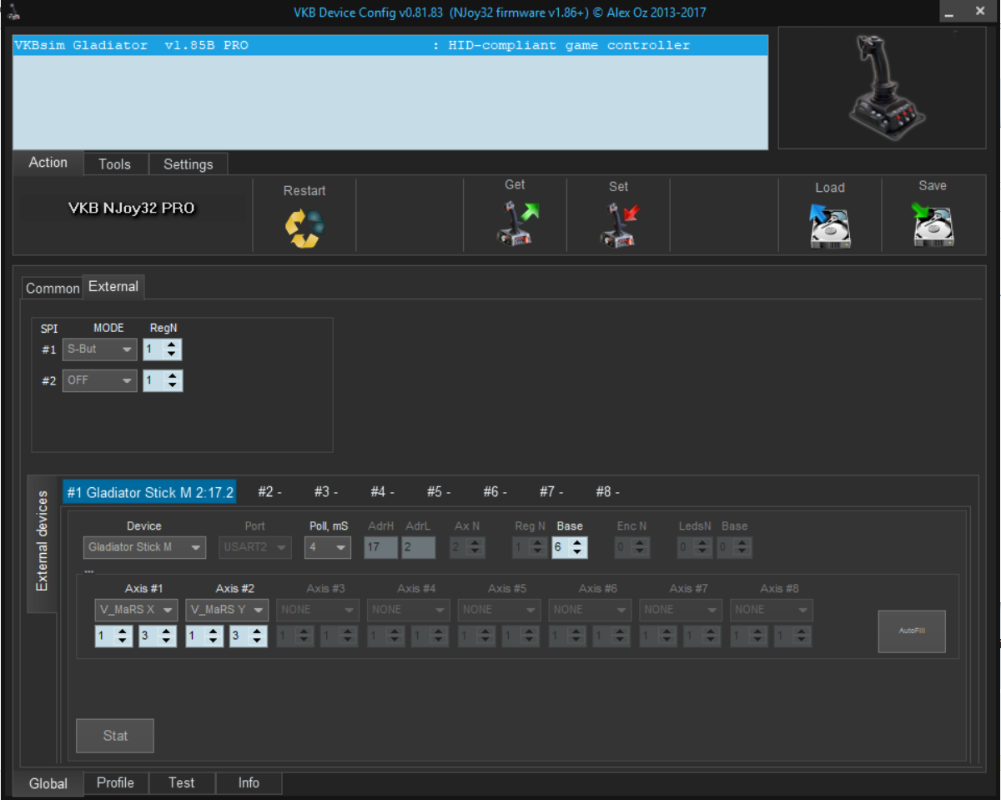Switch to the External tab
This screenshot has height=800, width=1001.
[x=113, y=287]
